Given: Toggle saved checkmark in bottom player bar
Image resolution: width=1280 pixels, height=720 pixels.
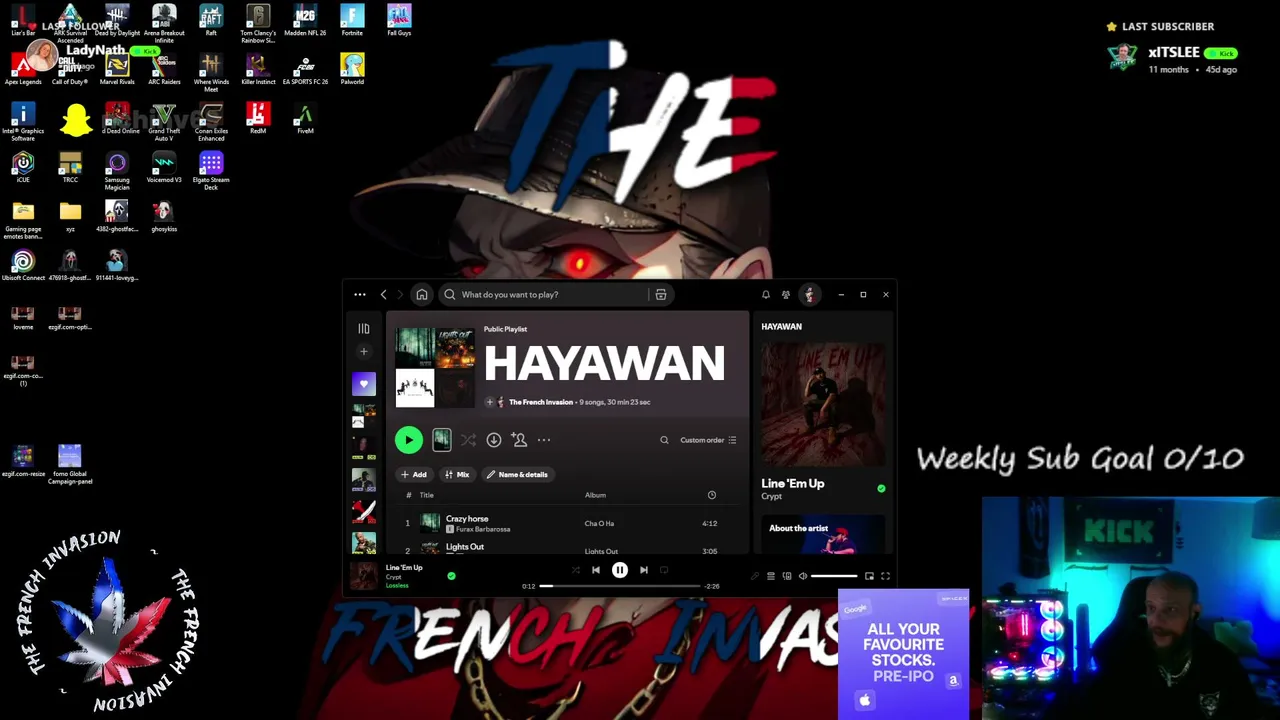Looking at the screenshot, I should click(451, 576).
